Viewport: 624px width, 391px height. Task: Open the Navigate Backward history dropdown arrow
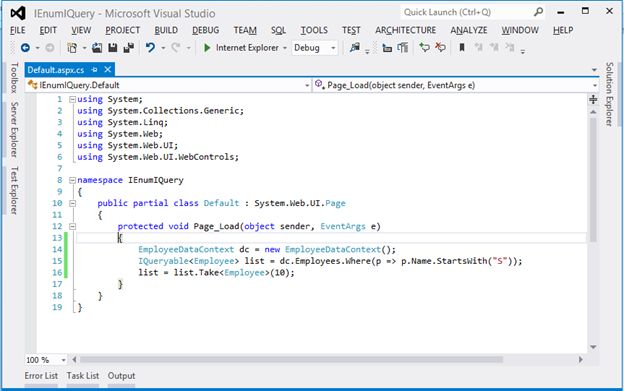point(37,48)
